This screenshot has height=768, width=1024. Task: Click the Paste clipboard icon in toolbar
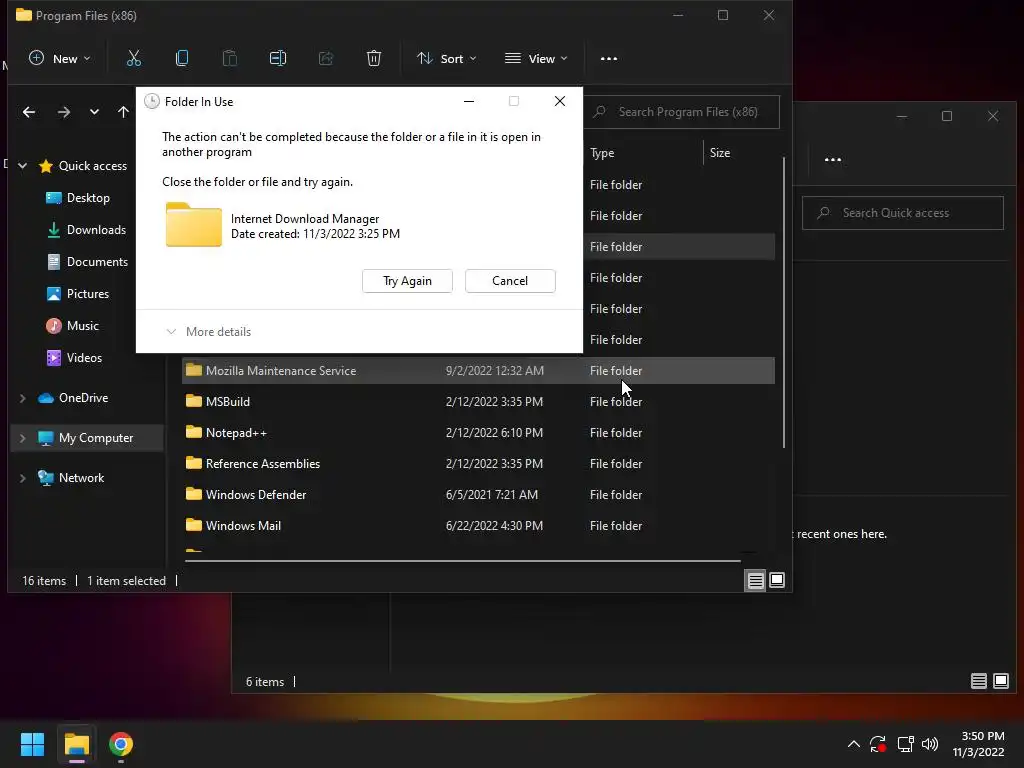(230, 59)
